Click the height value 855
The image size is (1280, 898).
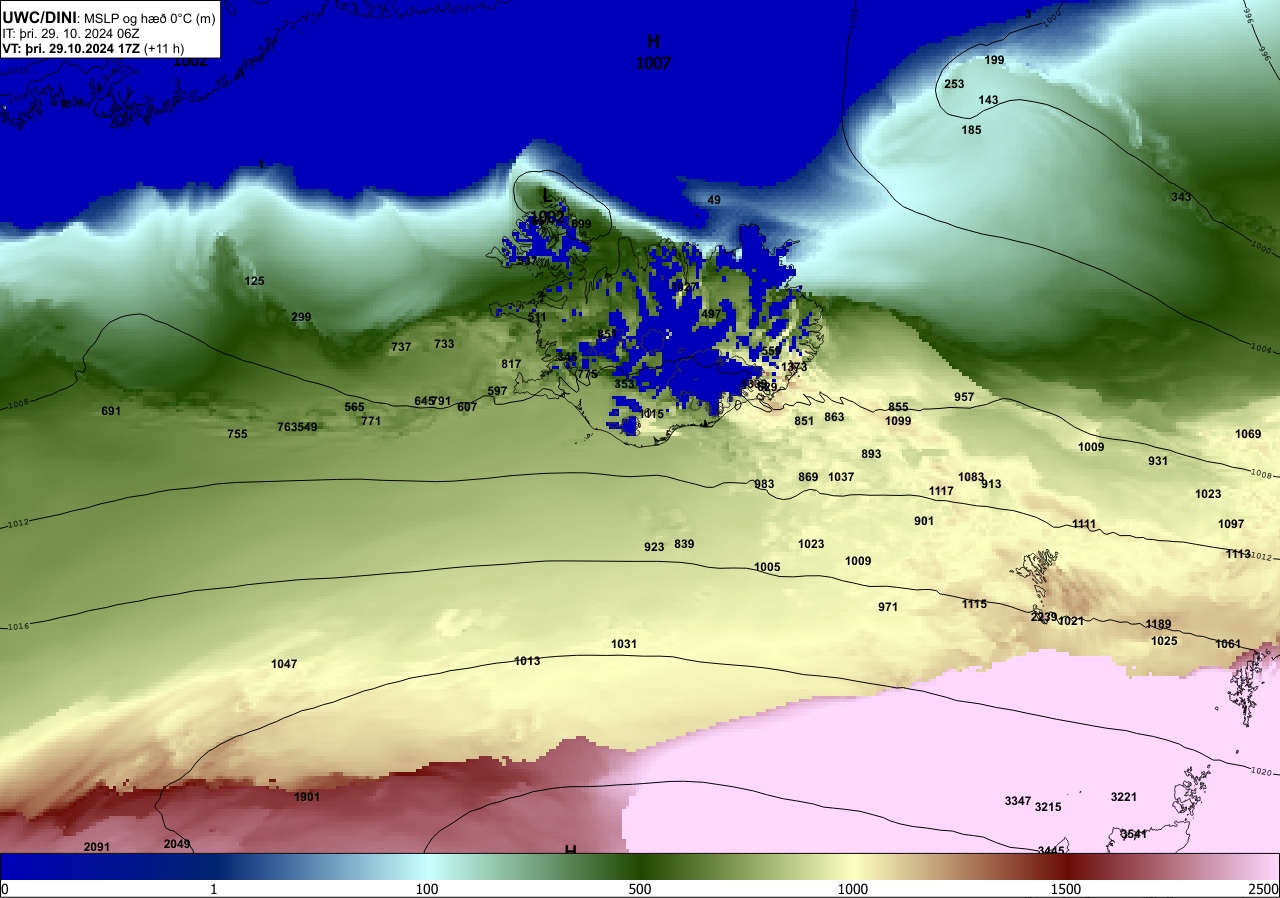(898, 407)
